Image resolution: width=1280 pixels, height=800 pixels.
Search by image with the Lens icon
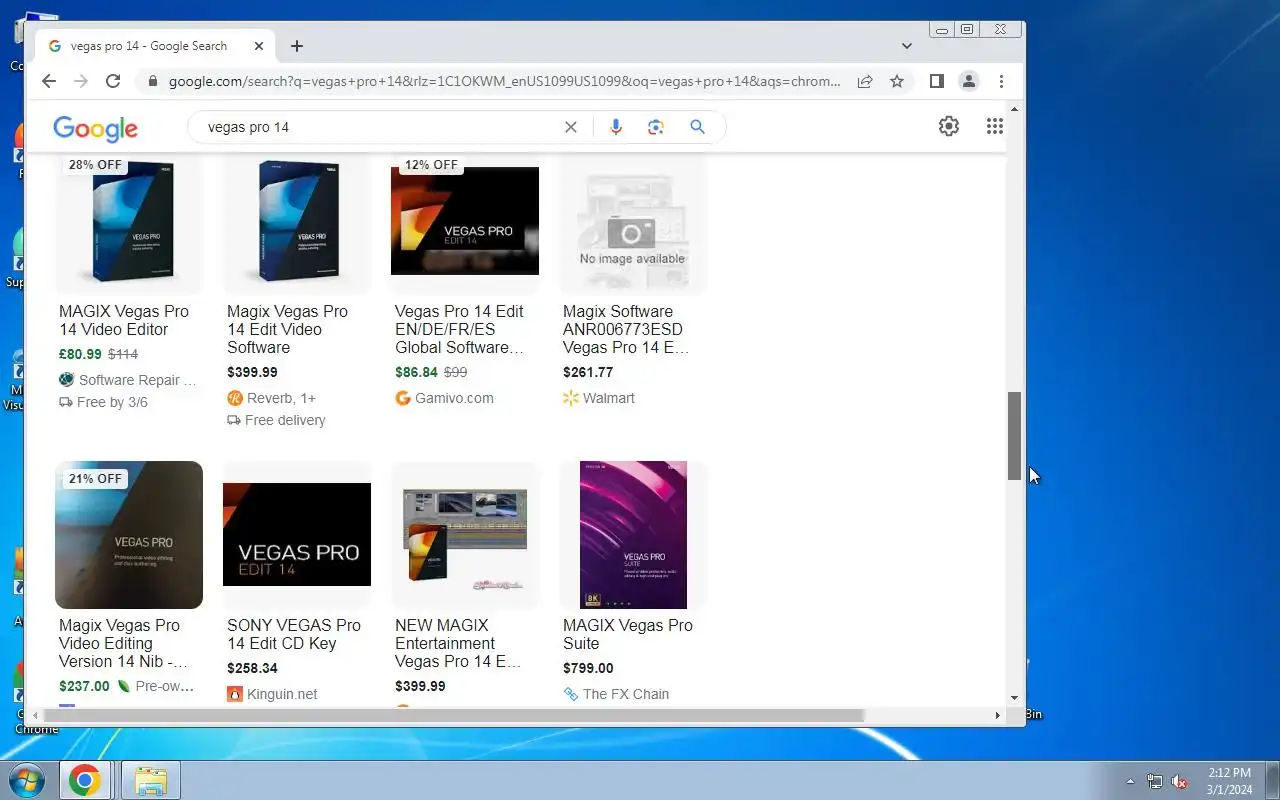656,127
